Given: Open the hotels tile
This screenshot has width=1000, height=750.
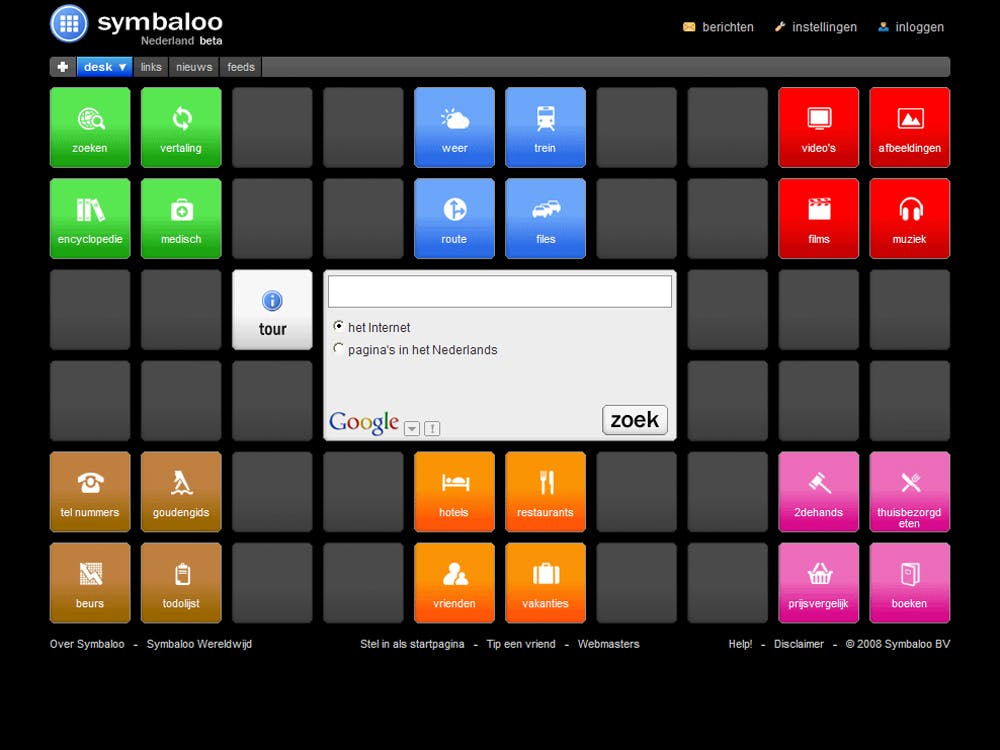Looking at the screenshot, I should pyautogui.click(x=454, y=492).
